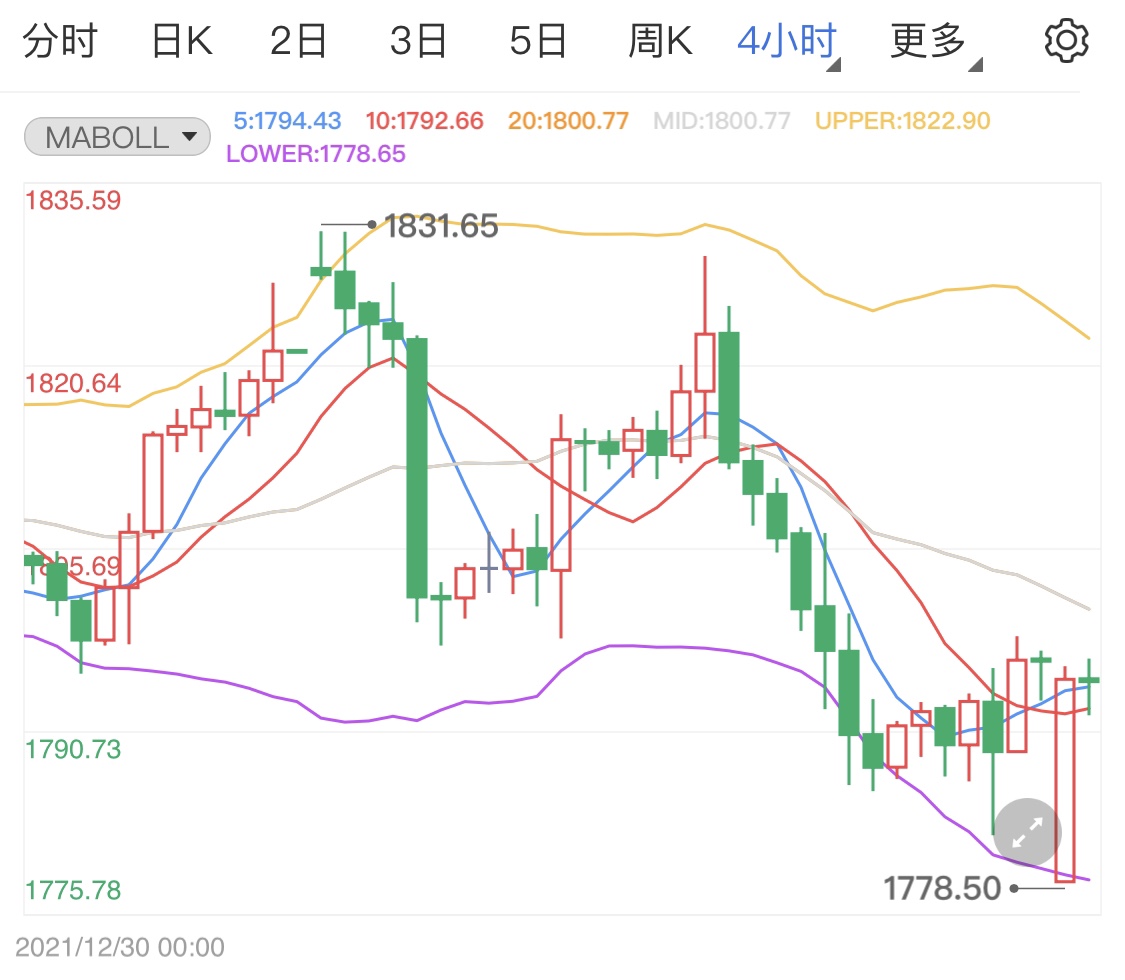Click the 1790.73 price axis label
Image resolution: width=1125 pixels, height=980 pixels.
click(73, 749)
